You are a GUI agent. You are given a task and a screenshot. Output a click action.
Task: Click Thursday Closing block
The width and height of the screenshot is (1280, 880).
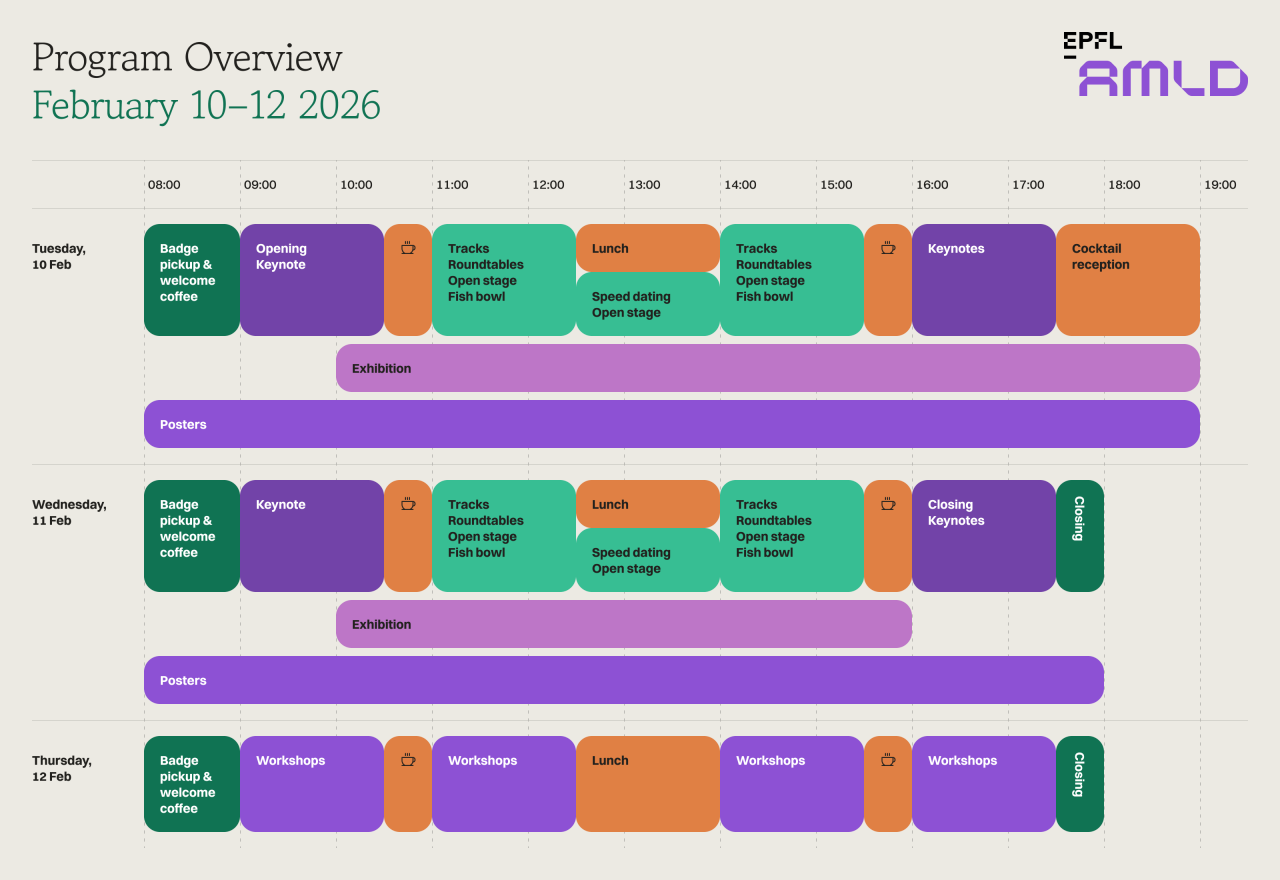[x=1080, y=784]
